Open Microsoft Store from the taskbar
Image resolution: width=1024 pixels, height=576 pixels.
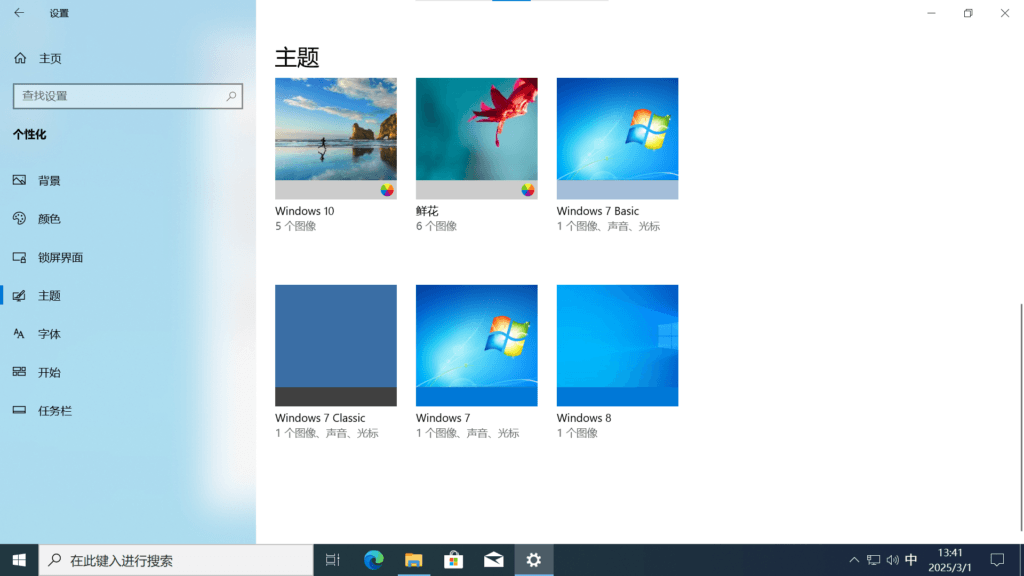point(453,559)
